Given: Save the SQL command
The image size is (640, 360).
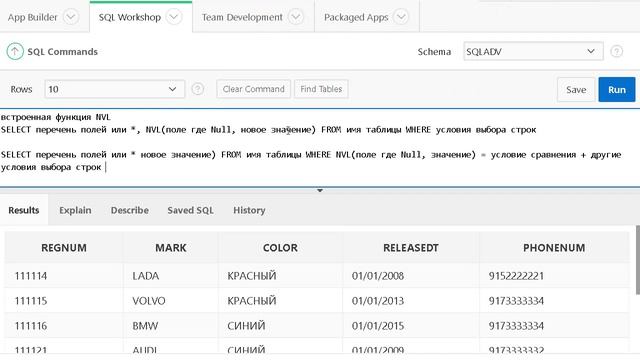Looking at the screenshot, I should pyautogui.click(x=576, y=89).
